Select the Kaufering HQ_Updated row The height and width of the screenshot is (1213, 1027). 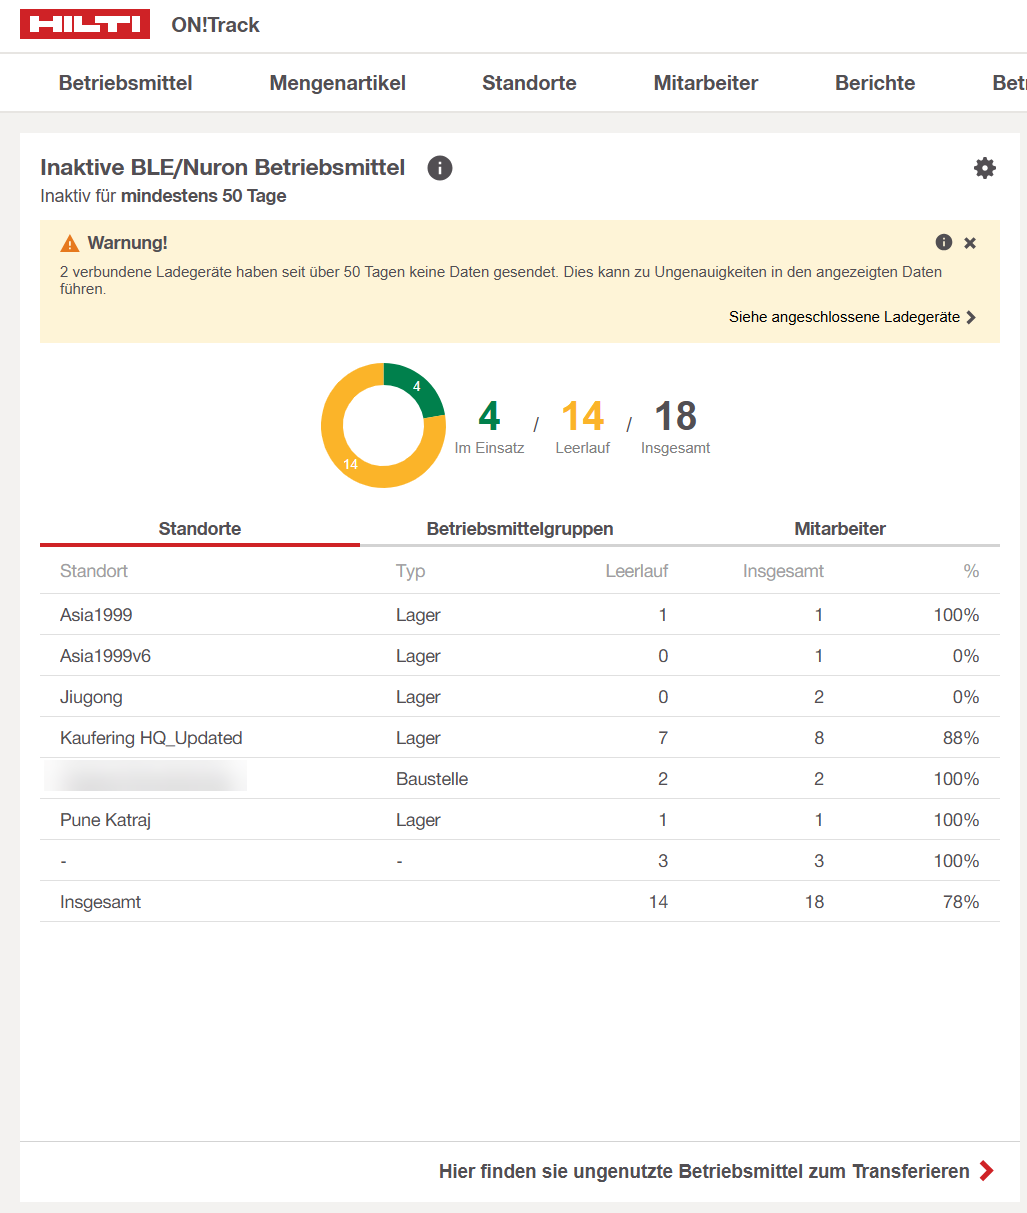(x=151, y=738)
